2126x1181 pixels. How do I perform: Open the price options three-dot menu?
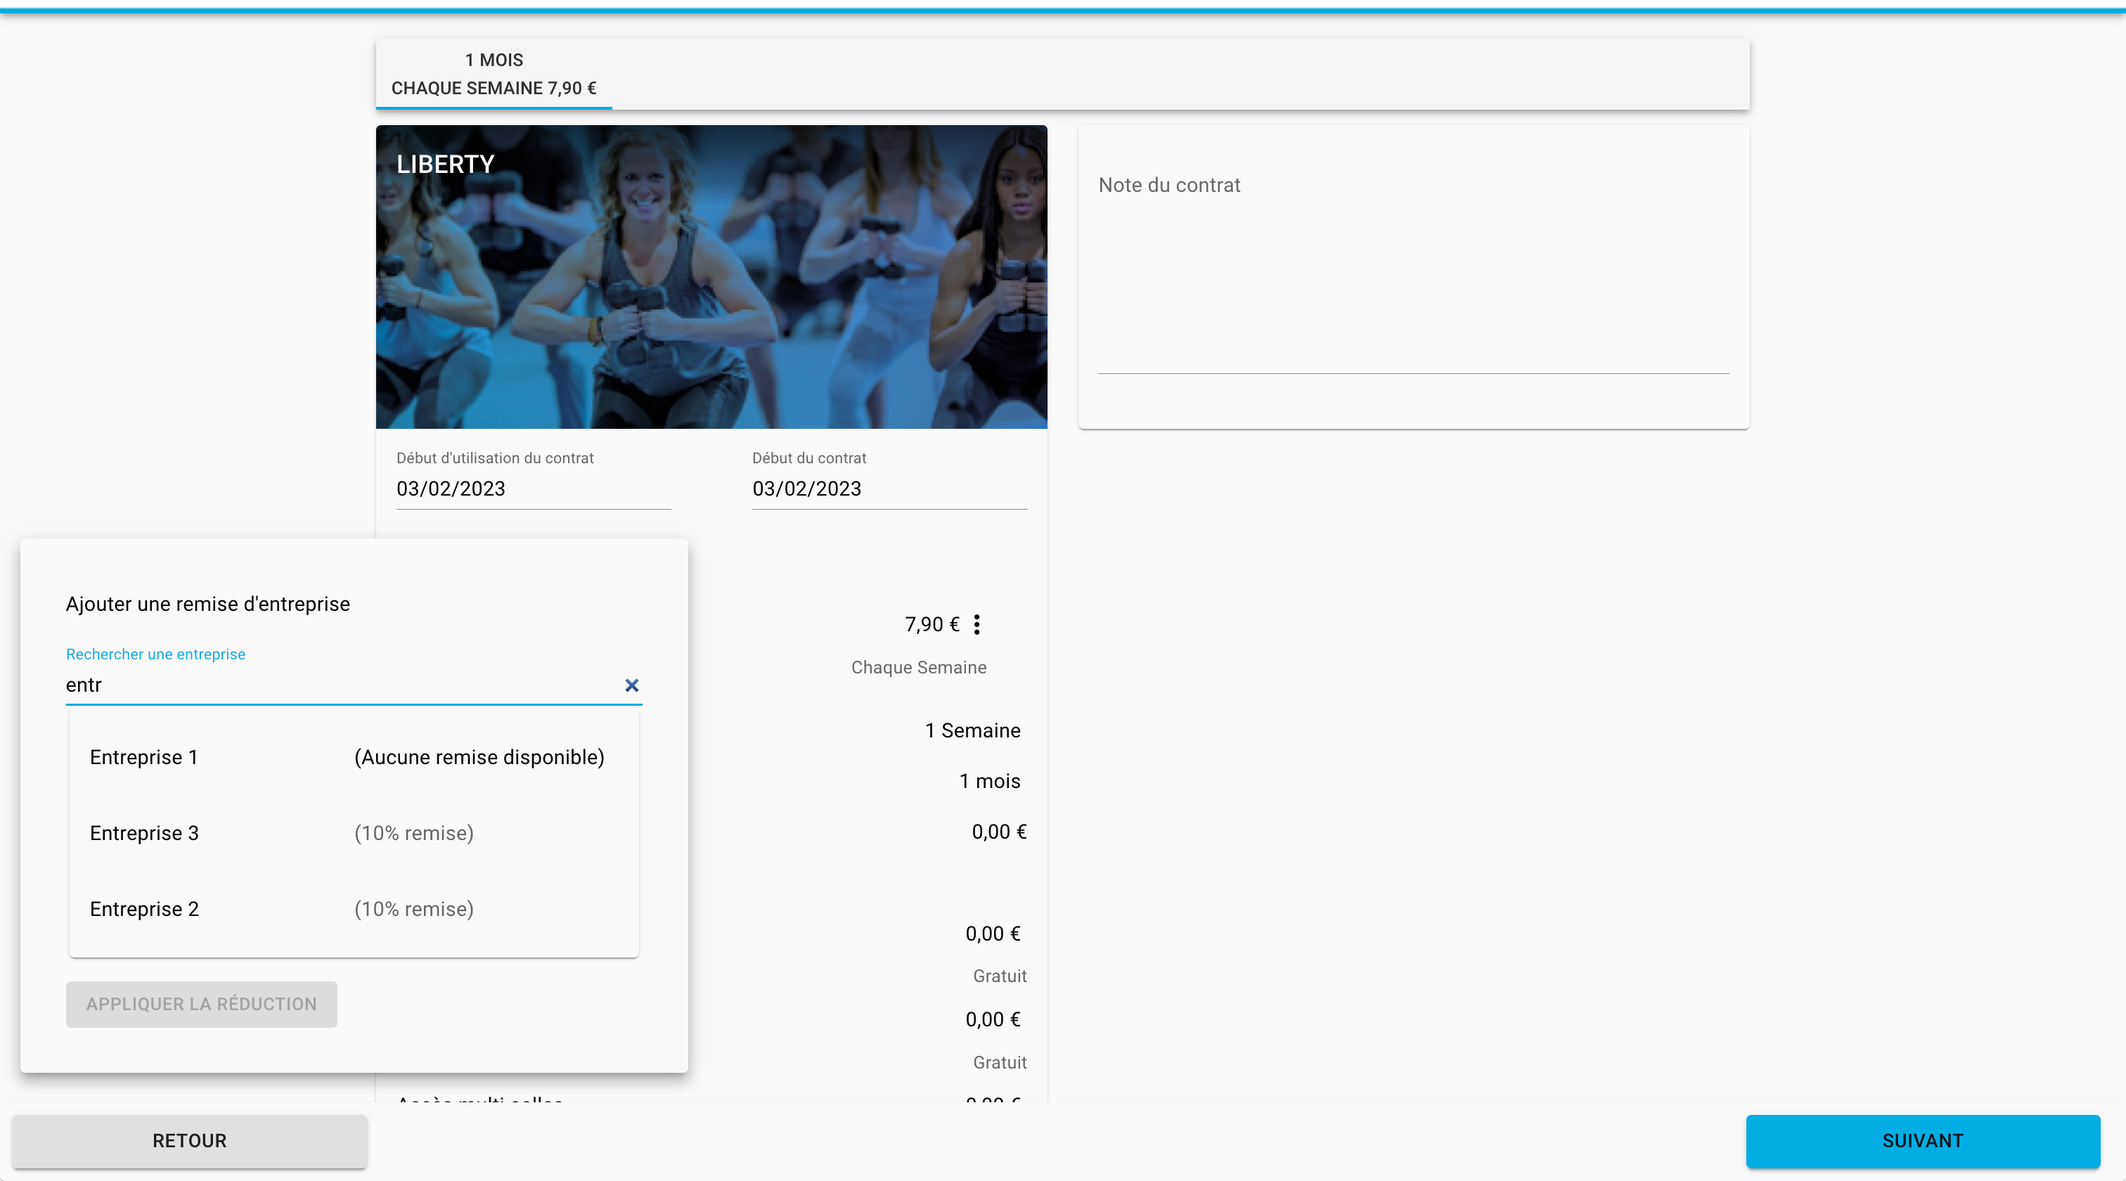point(977,625)
